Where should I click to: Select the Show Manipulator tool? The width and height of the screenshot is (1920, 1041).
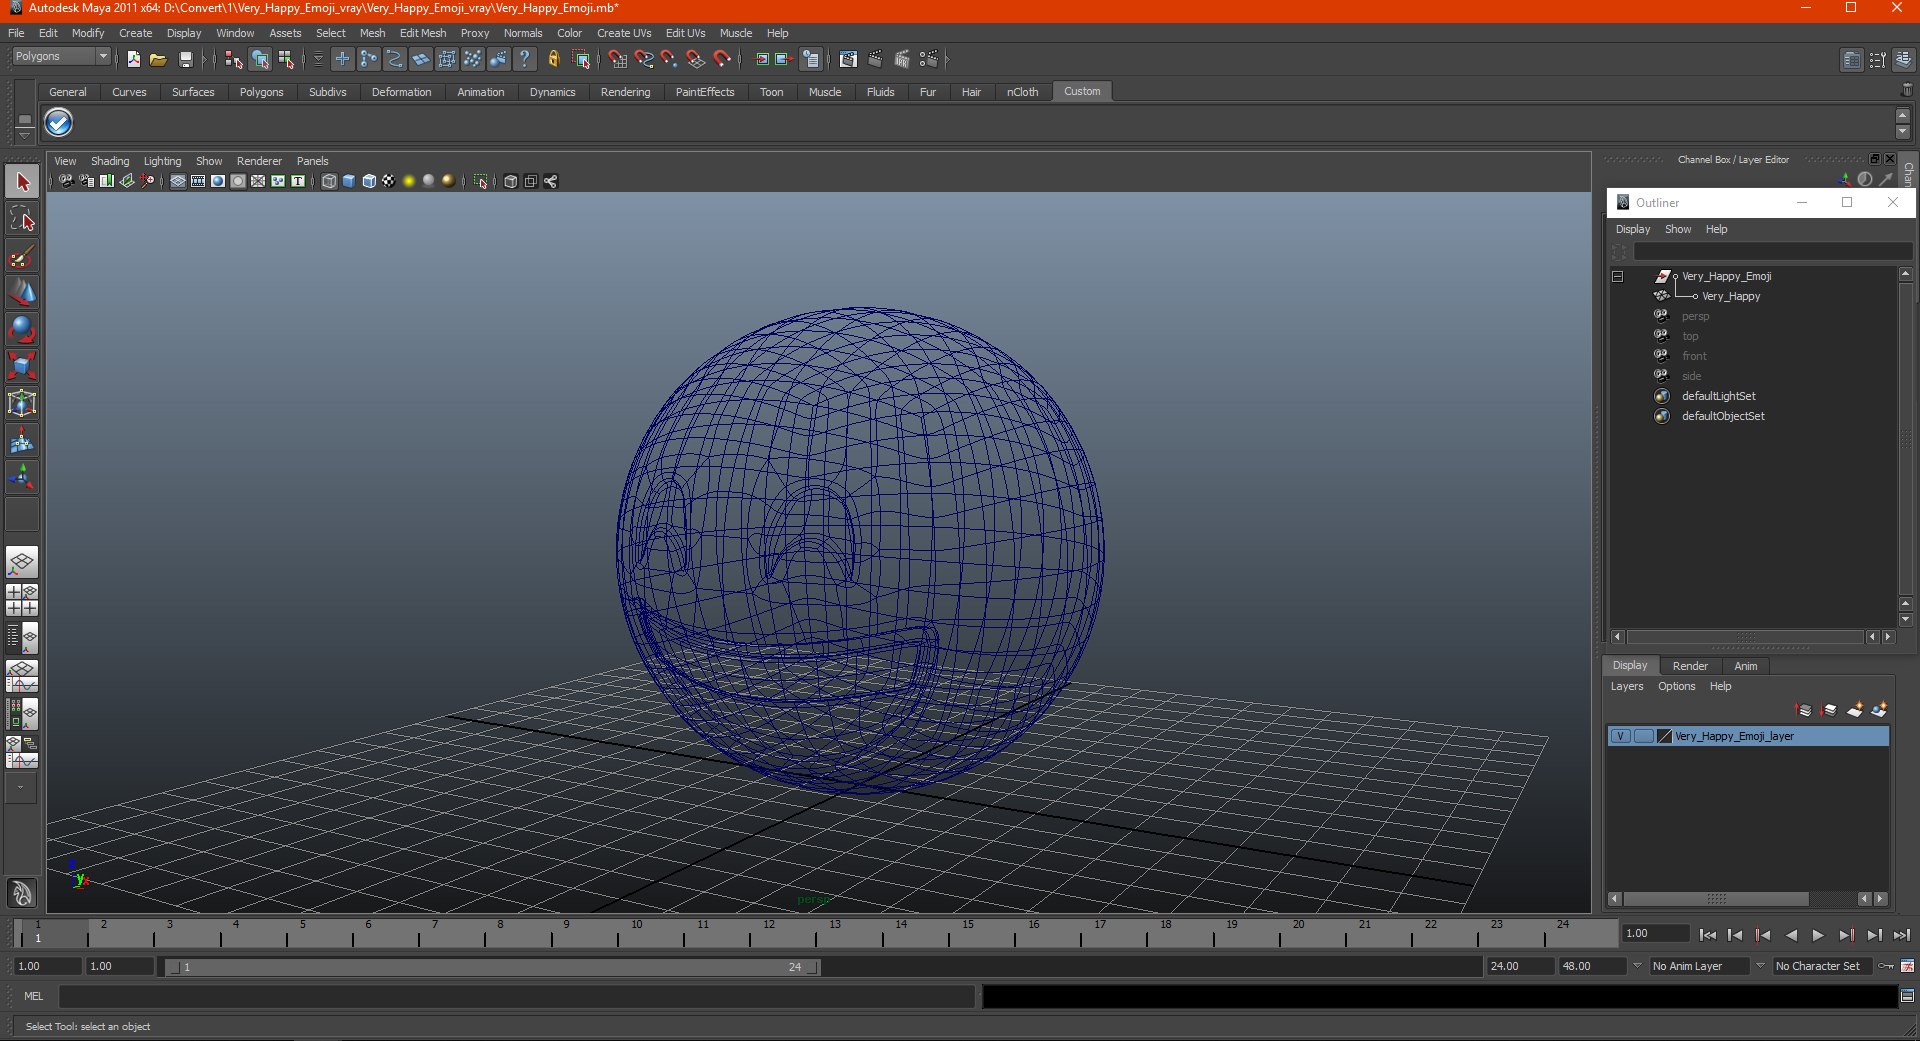tap(22, 477)
